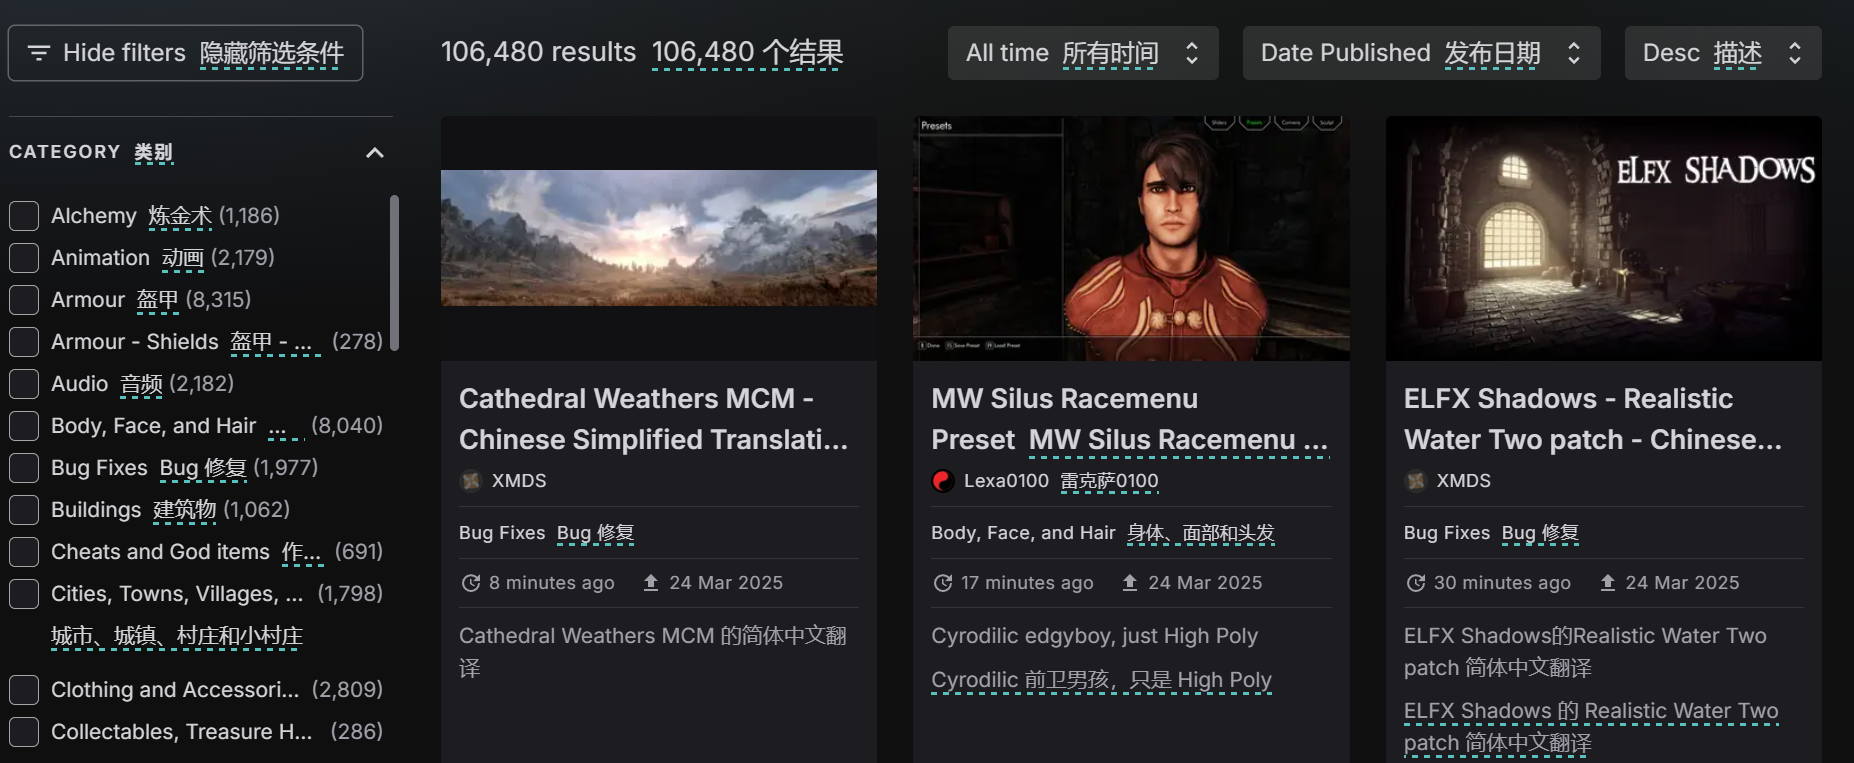Collapse the CATEGORY section chevron
The height and width of the screenshot is (763, 1854).
tap(375, 153)
